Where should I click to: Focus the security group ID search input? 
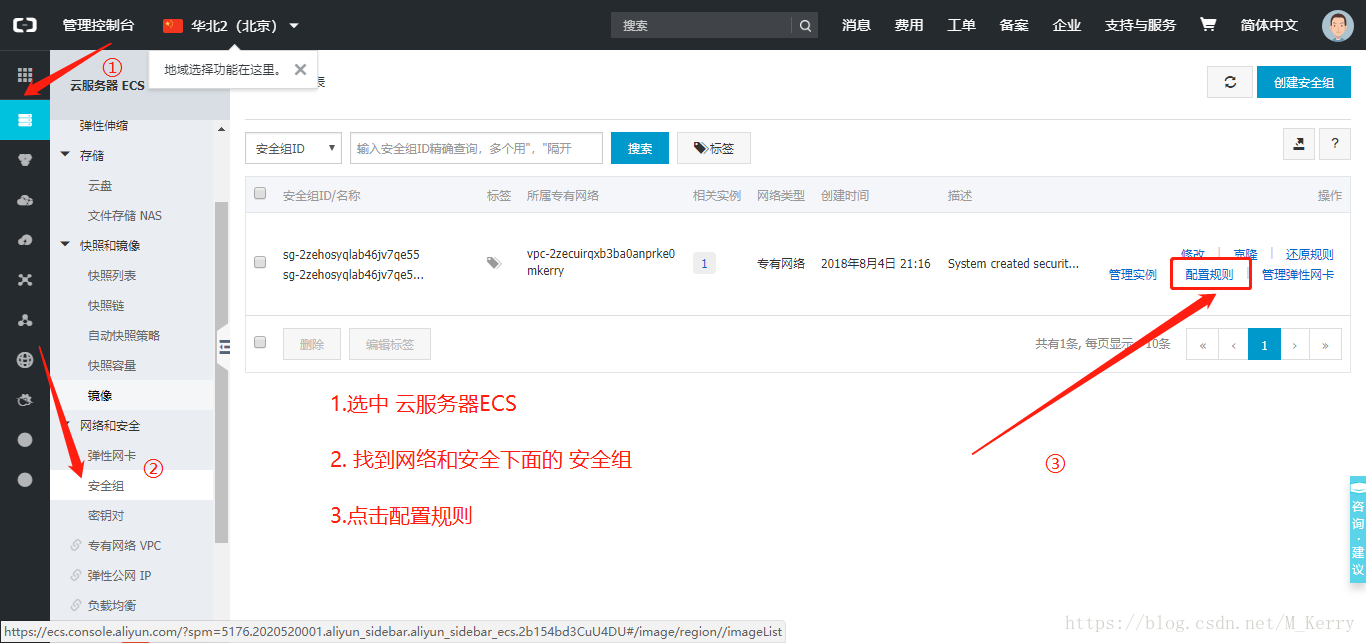click(x=476, y=148)
